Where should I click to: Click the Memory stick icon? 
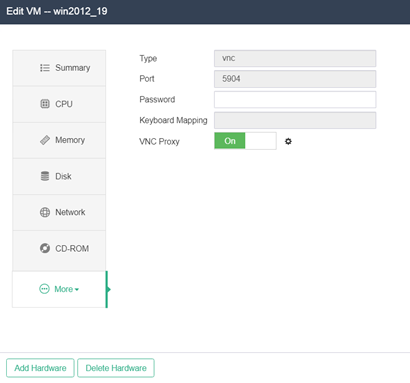45,140
